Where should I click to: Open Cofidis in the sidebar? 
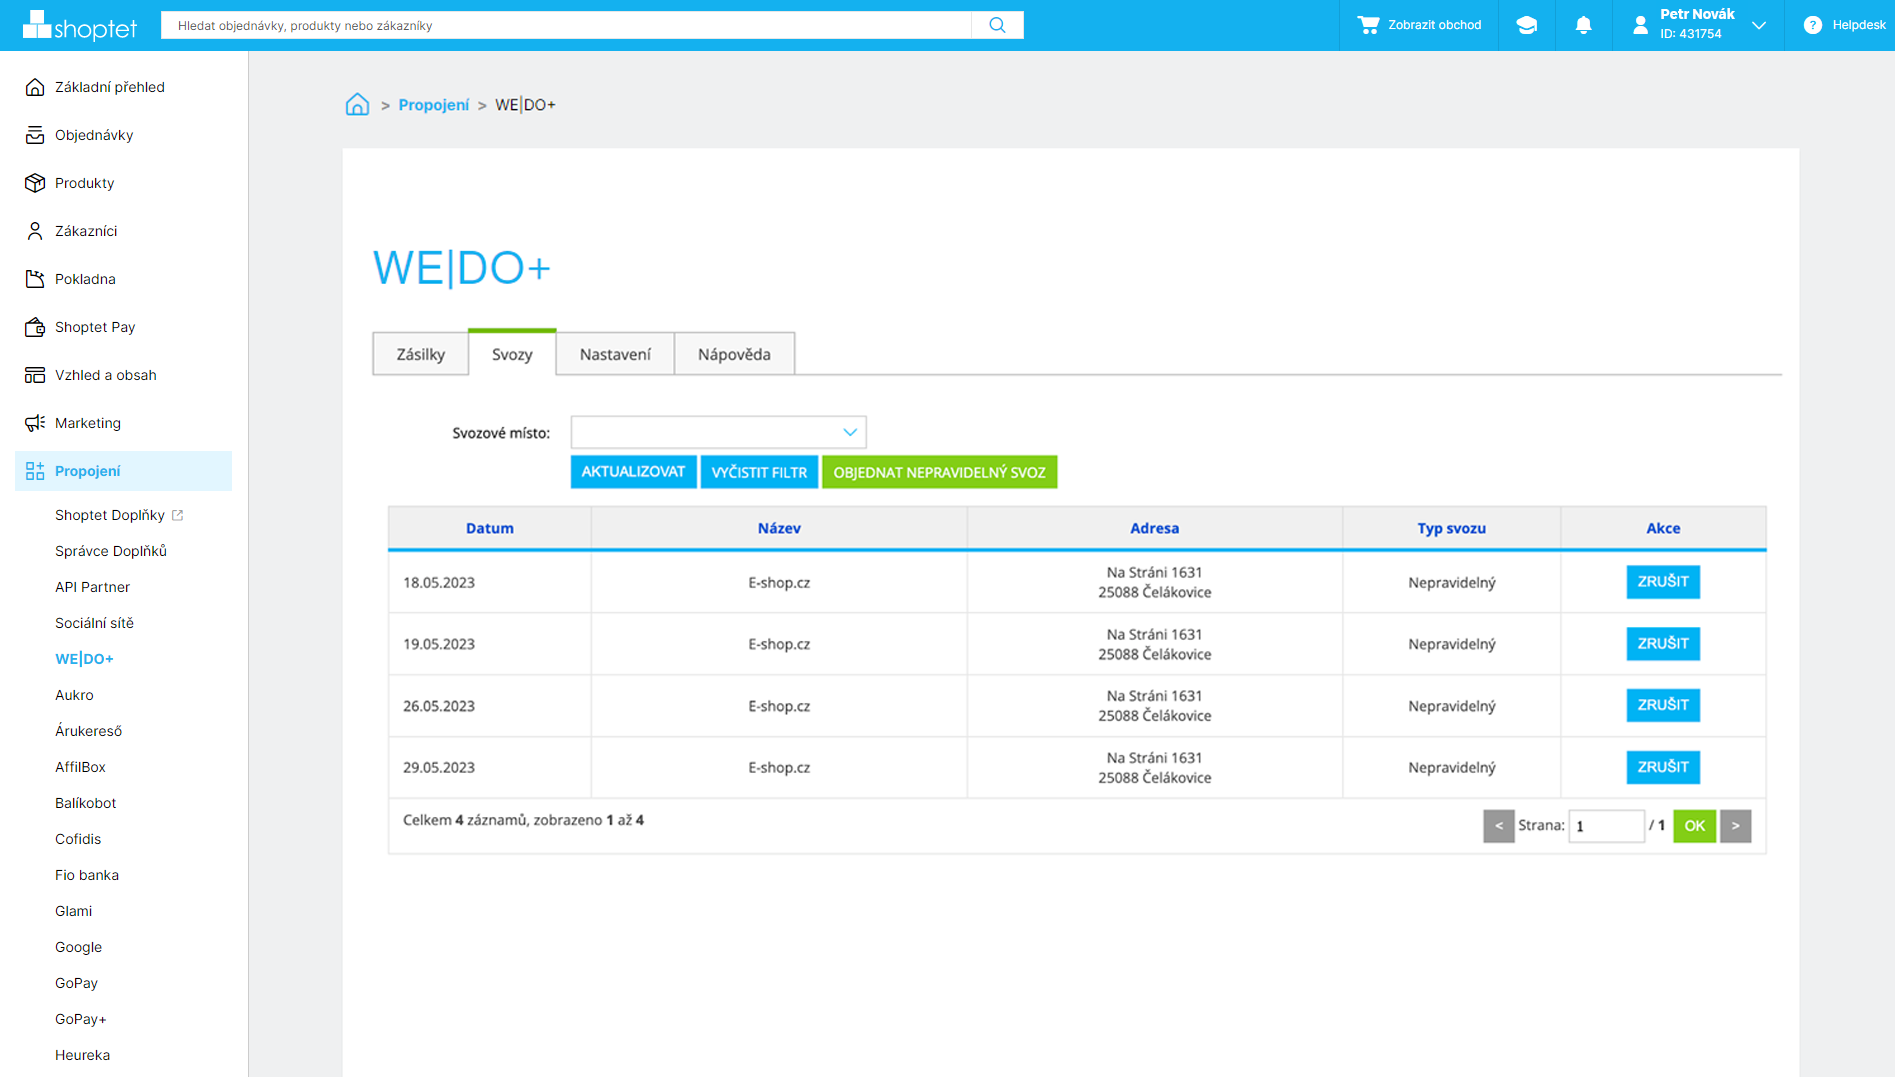78,839
